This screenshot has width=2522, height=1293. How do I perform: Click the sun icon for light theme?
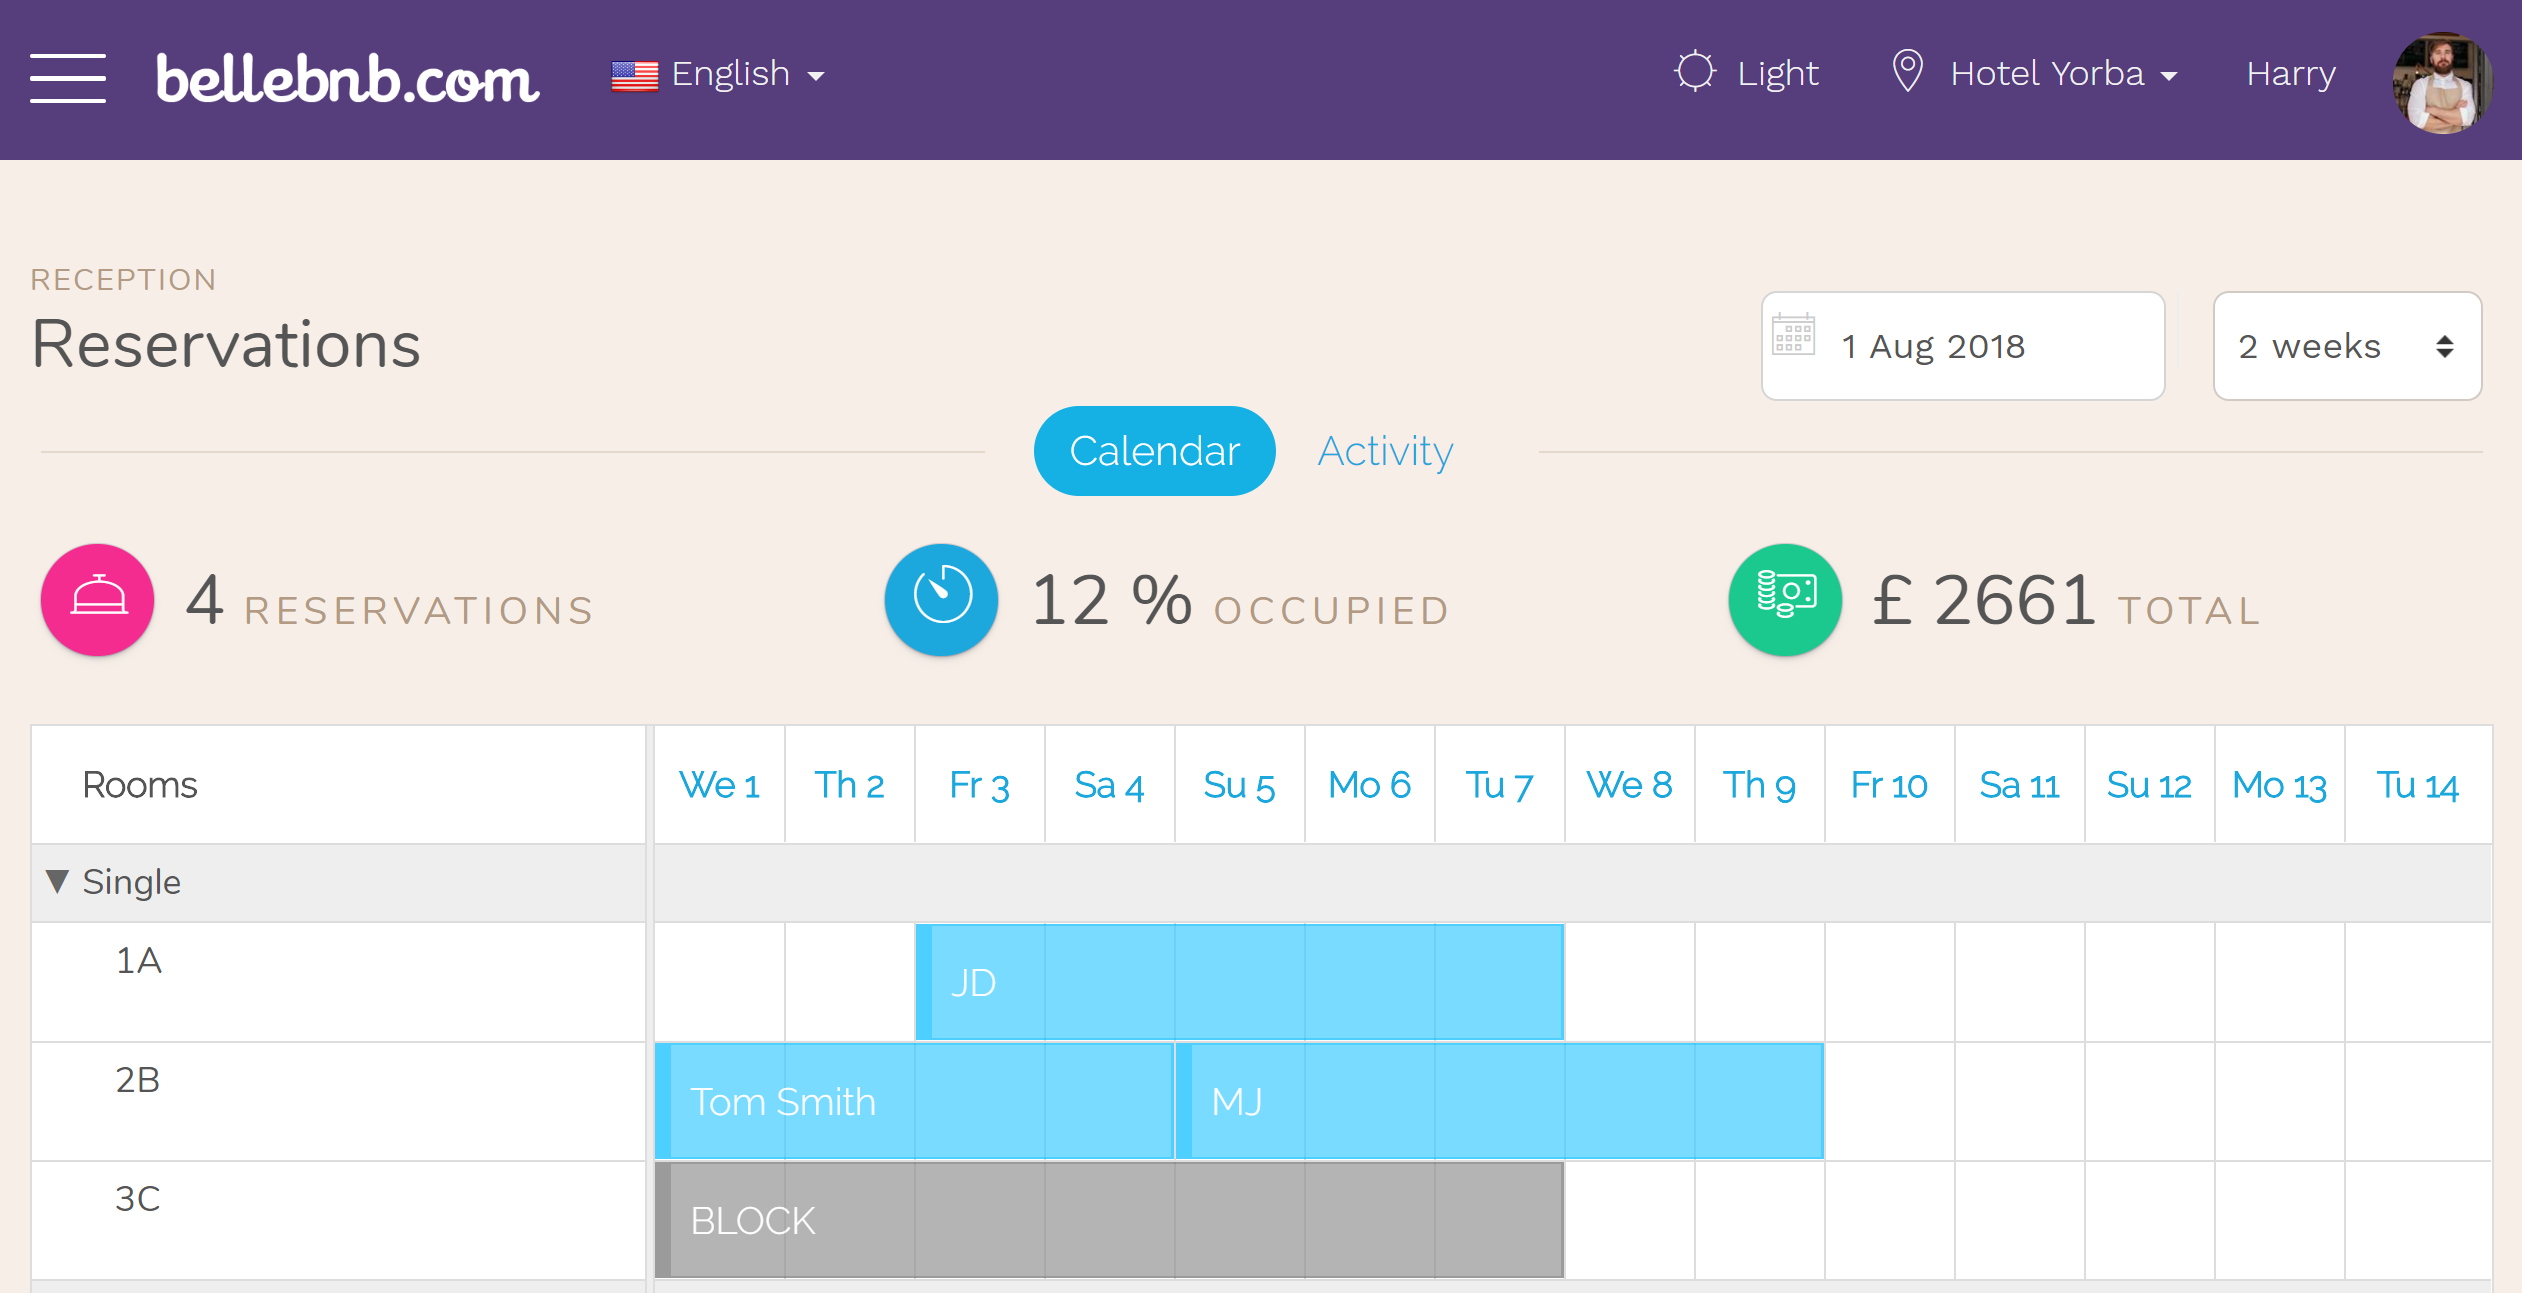click(x=1694, y=73)
